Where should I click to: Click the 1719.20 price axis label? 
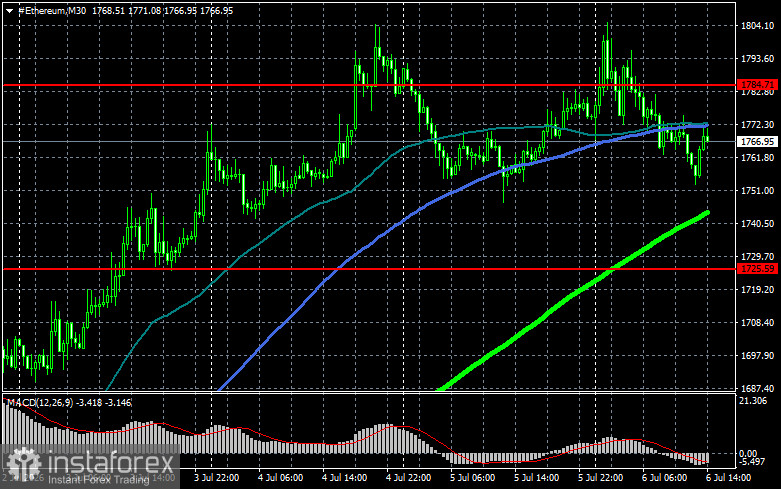point(758,289)
